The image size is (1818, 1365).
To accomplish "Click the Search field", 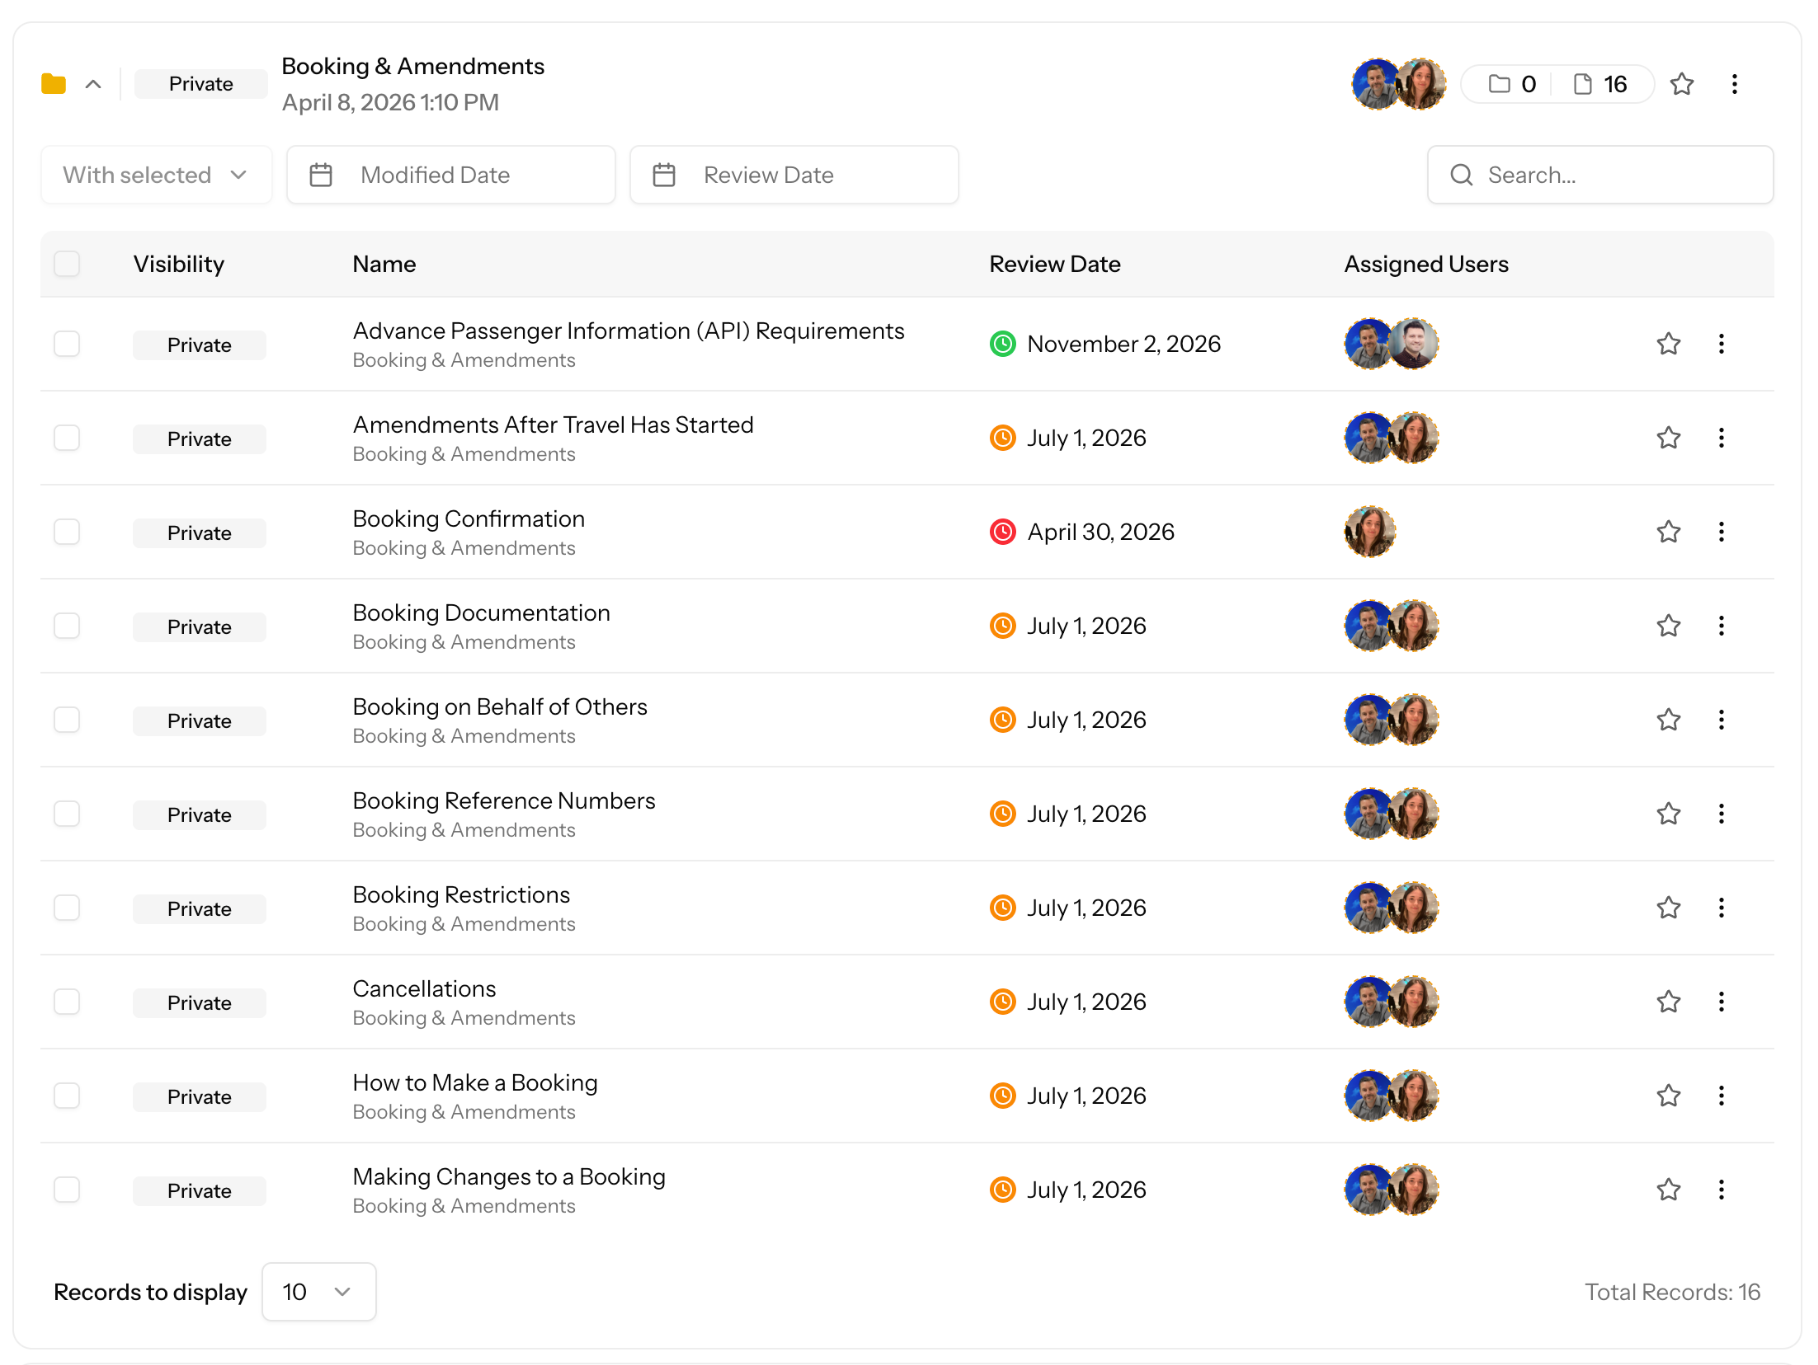I will coord(1600,175).
